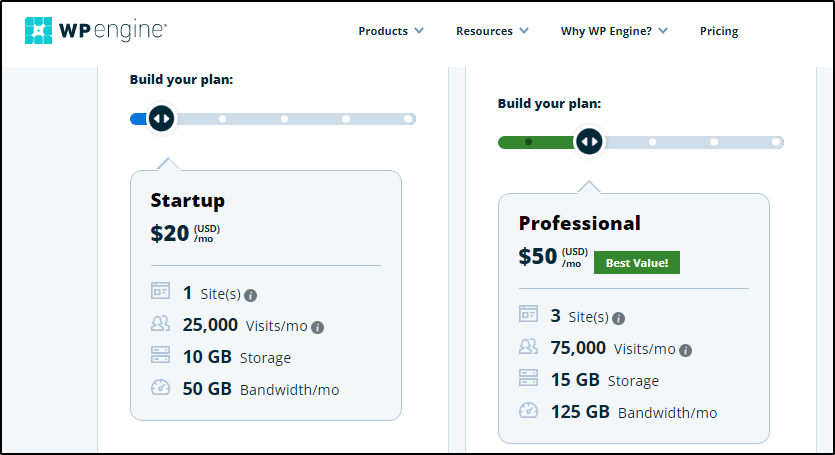Click info icon next to Professional 3 Site(s)
Image resolution: width=835 pixels, height=455 pixels.
coord(618,319)
